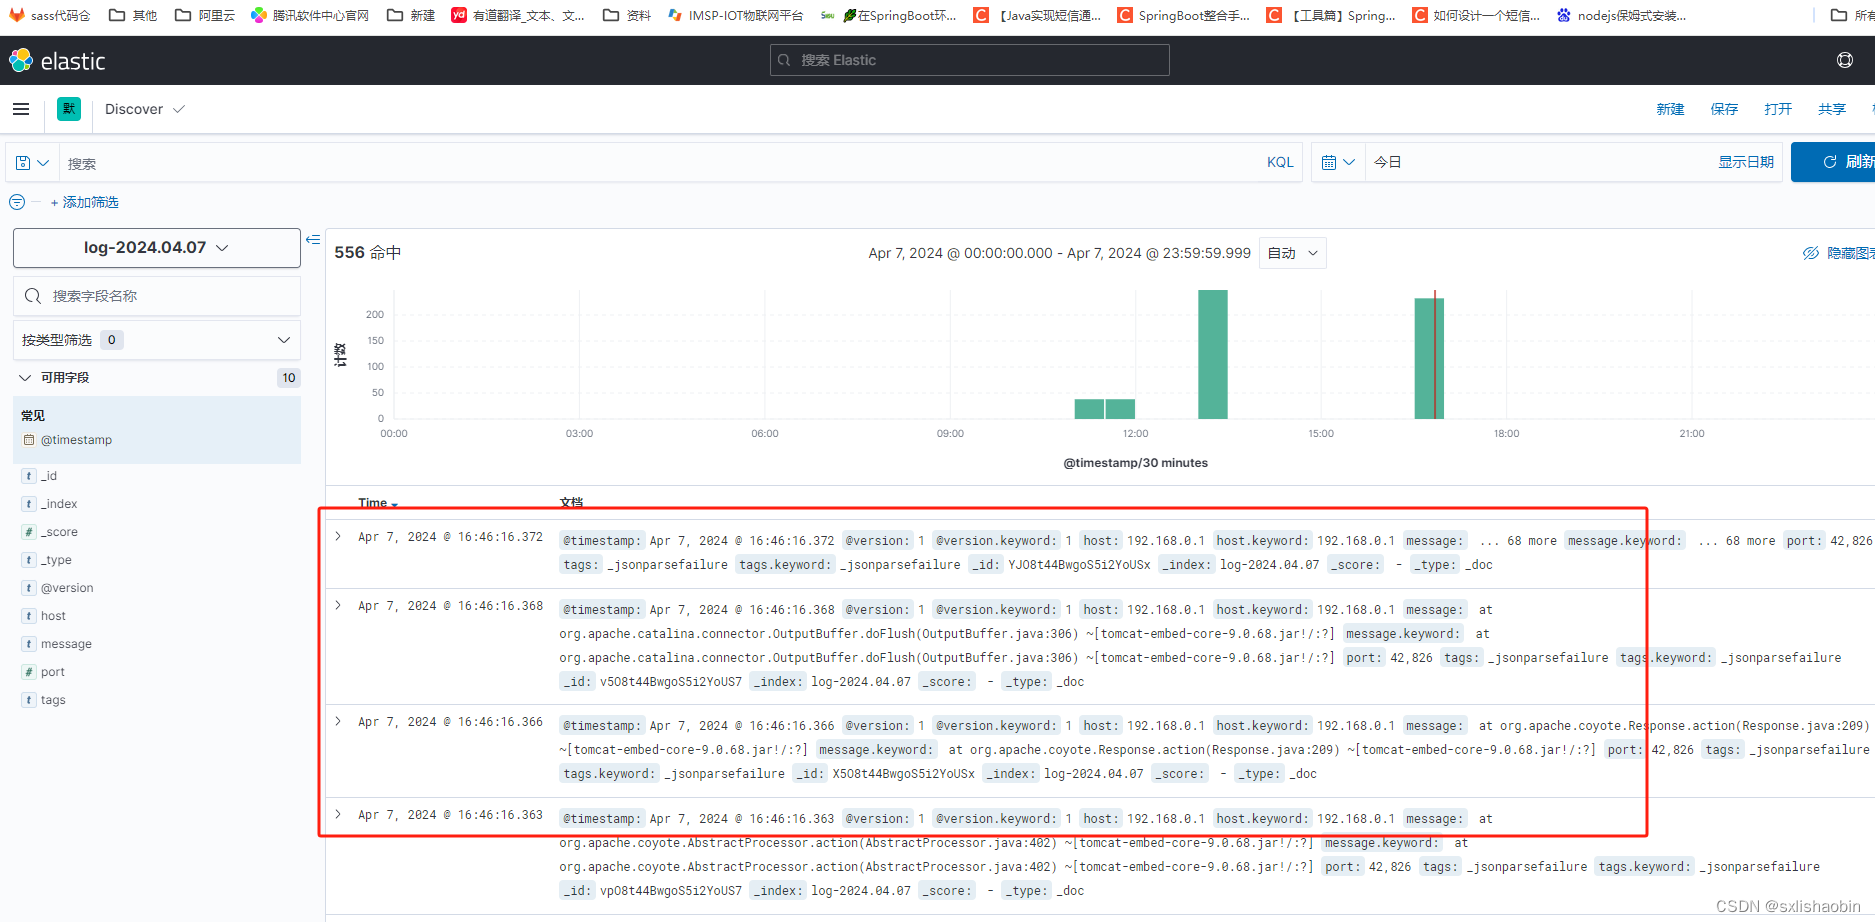Open the 其他 bookmark folder

(133, 15)
